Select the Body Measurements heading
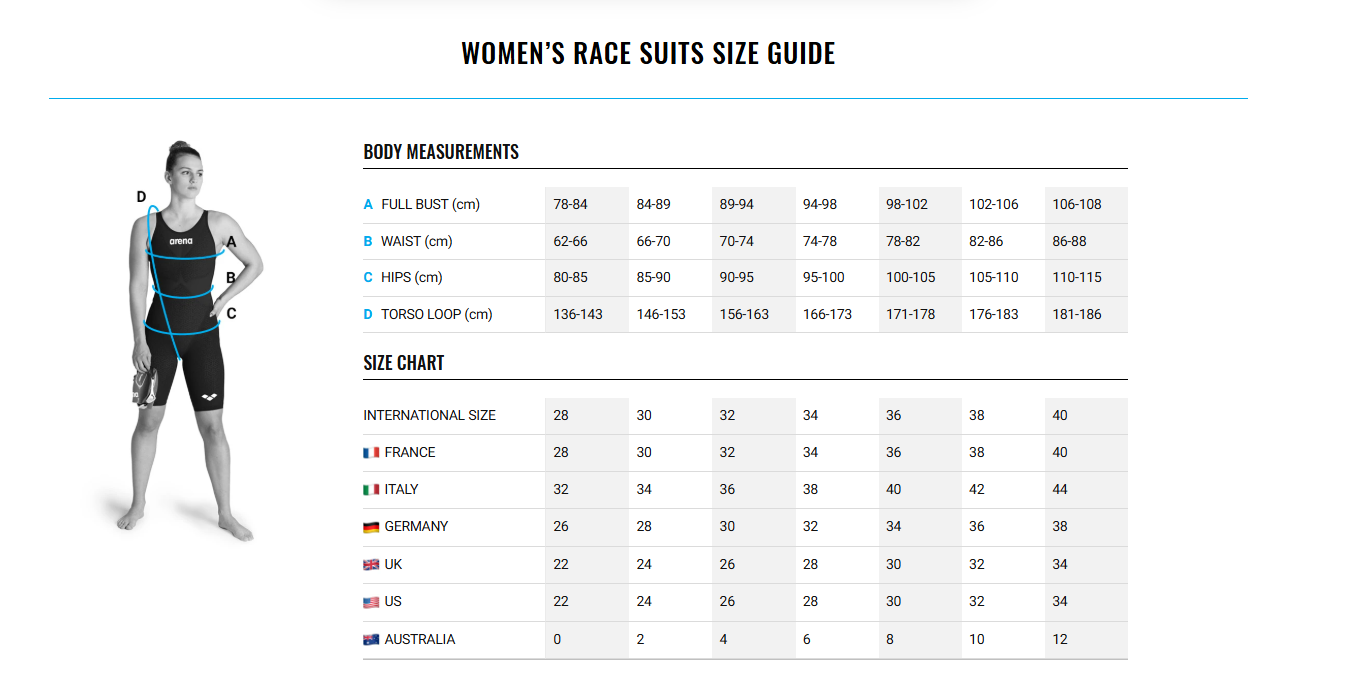 [441, 152]
